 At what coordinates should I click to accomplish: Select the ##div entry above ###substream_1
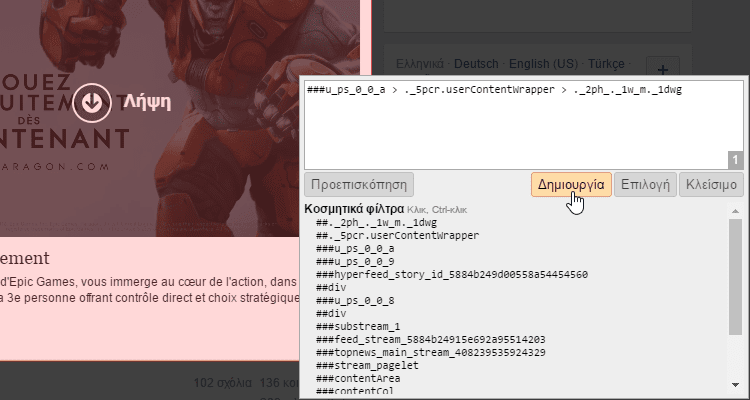[331, 313]
